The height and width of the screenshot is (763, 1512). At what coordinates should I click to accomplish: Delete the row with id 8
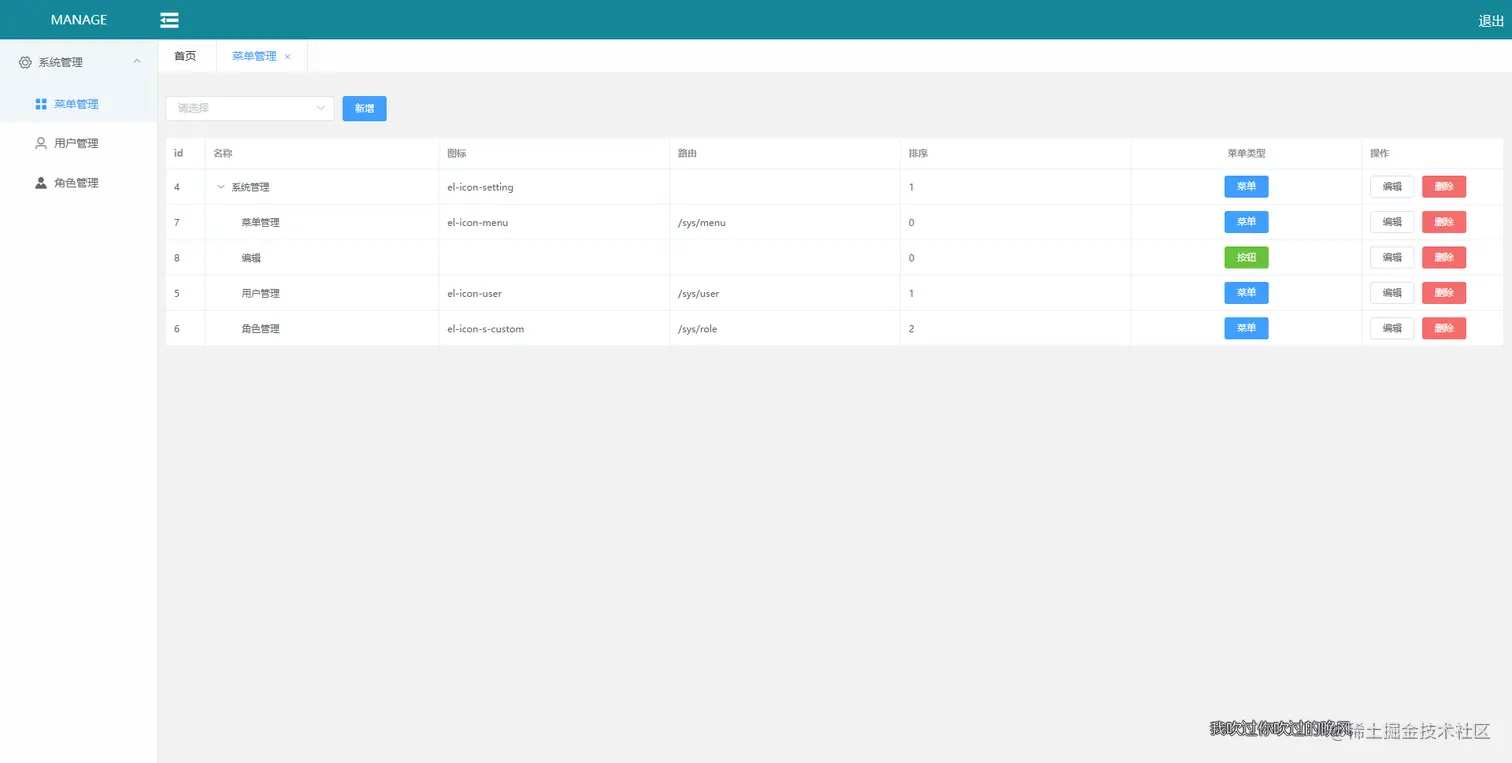1444,257
